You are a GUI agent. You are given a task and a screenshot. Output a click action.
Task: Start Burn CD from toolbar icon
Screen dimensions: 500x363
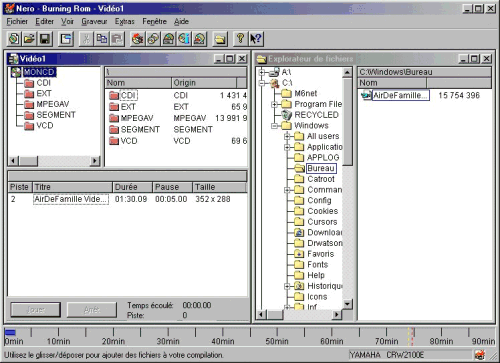click(x=138, y=39)
